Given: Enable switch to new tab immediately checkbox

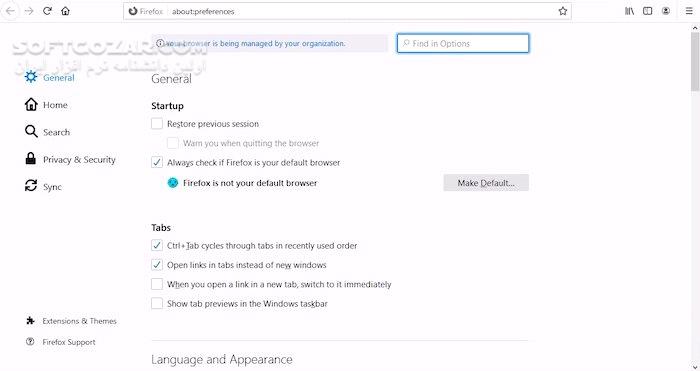Looking at the screenshot, I should 157,284.
